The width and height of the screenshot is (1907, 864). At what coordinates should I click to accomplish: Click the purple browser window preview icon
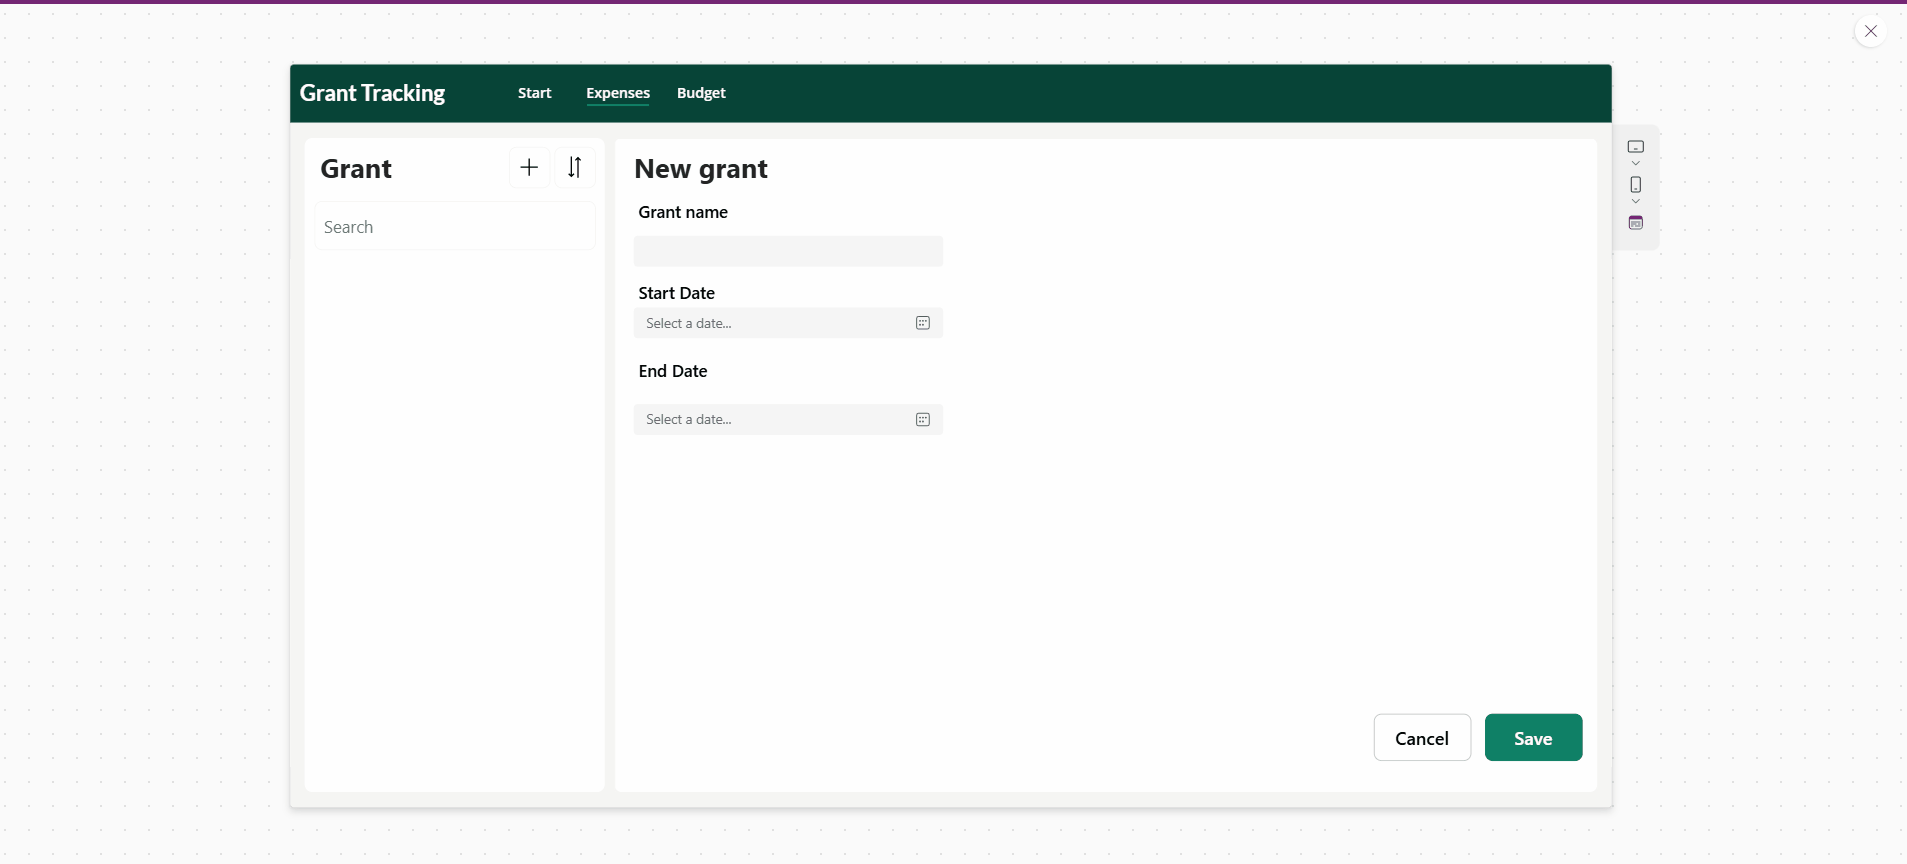(x=1636, y=223)
